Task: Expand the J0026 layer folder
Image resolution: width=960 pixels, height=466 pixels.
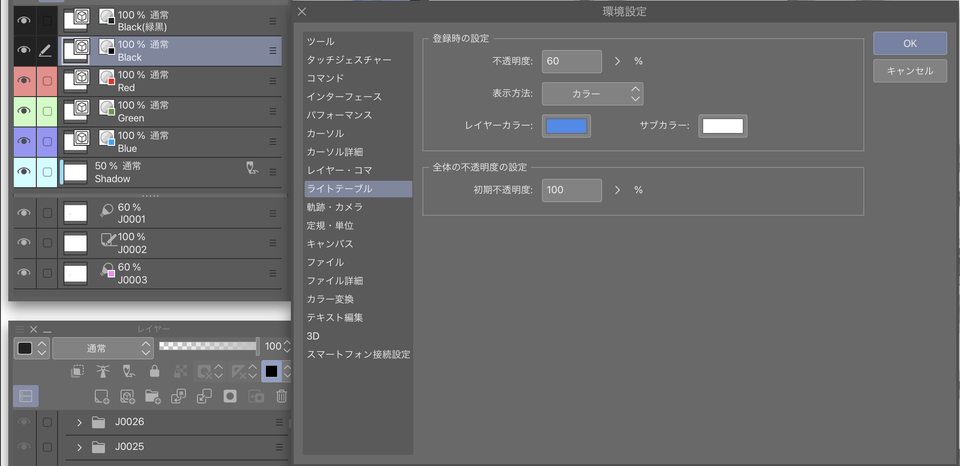Action: [79, 422]
